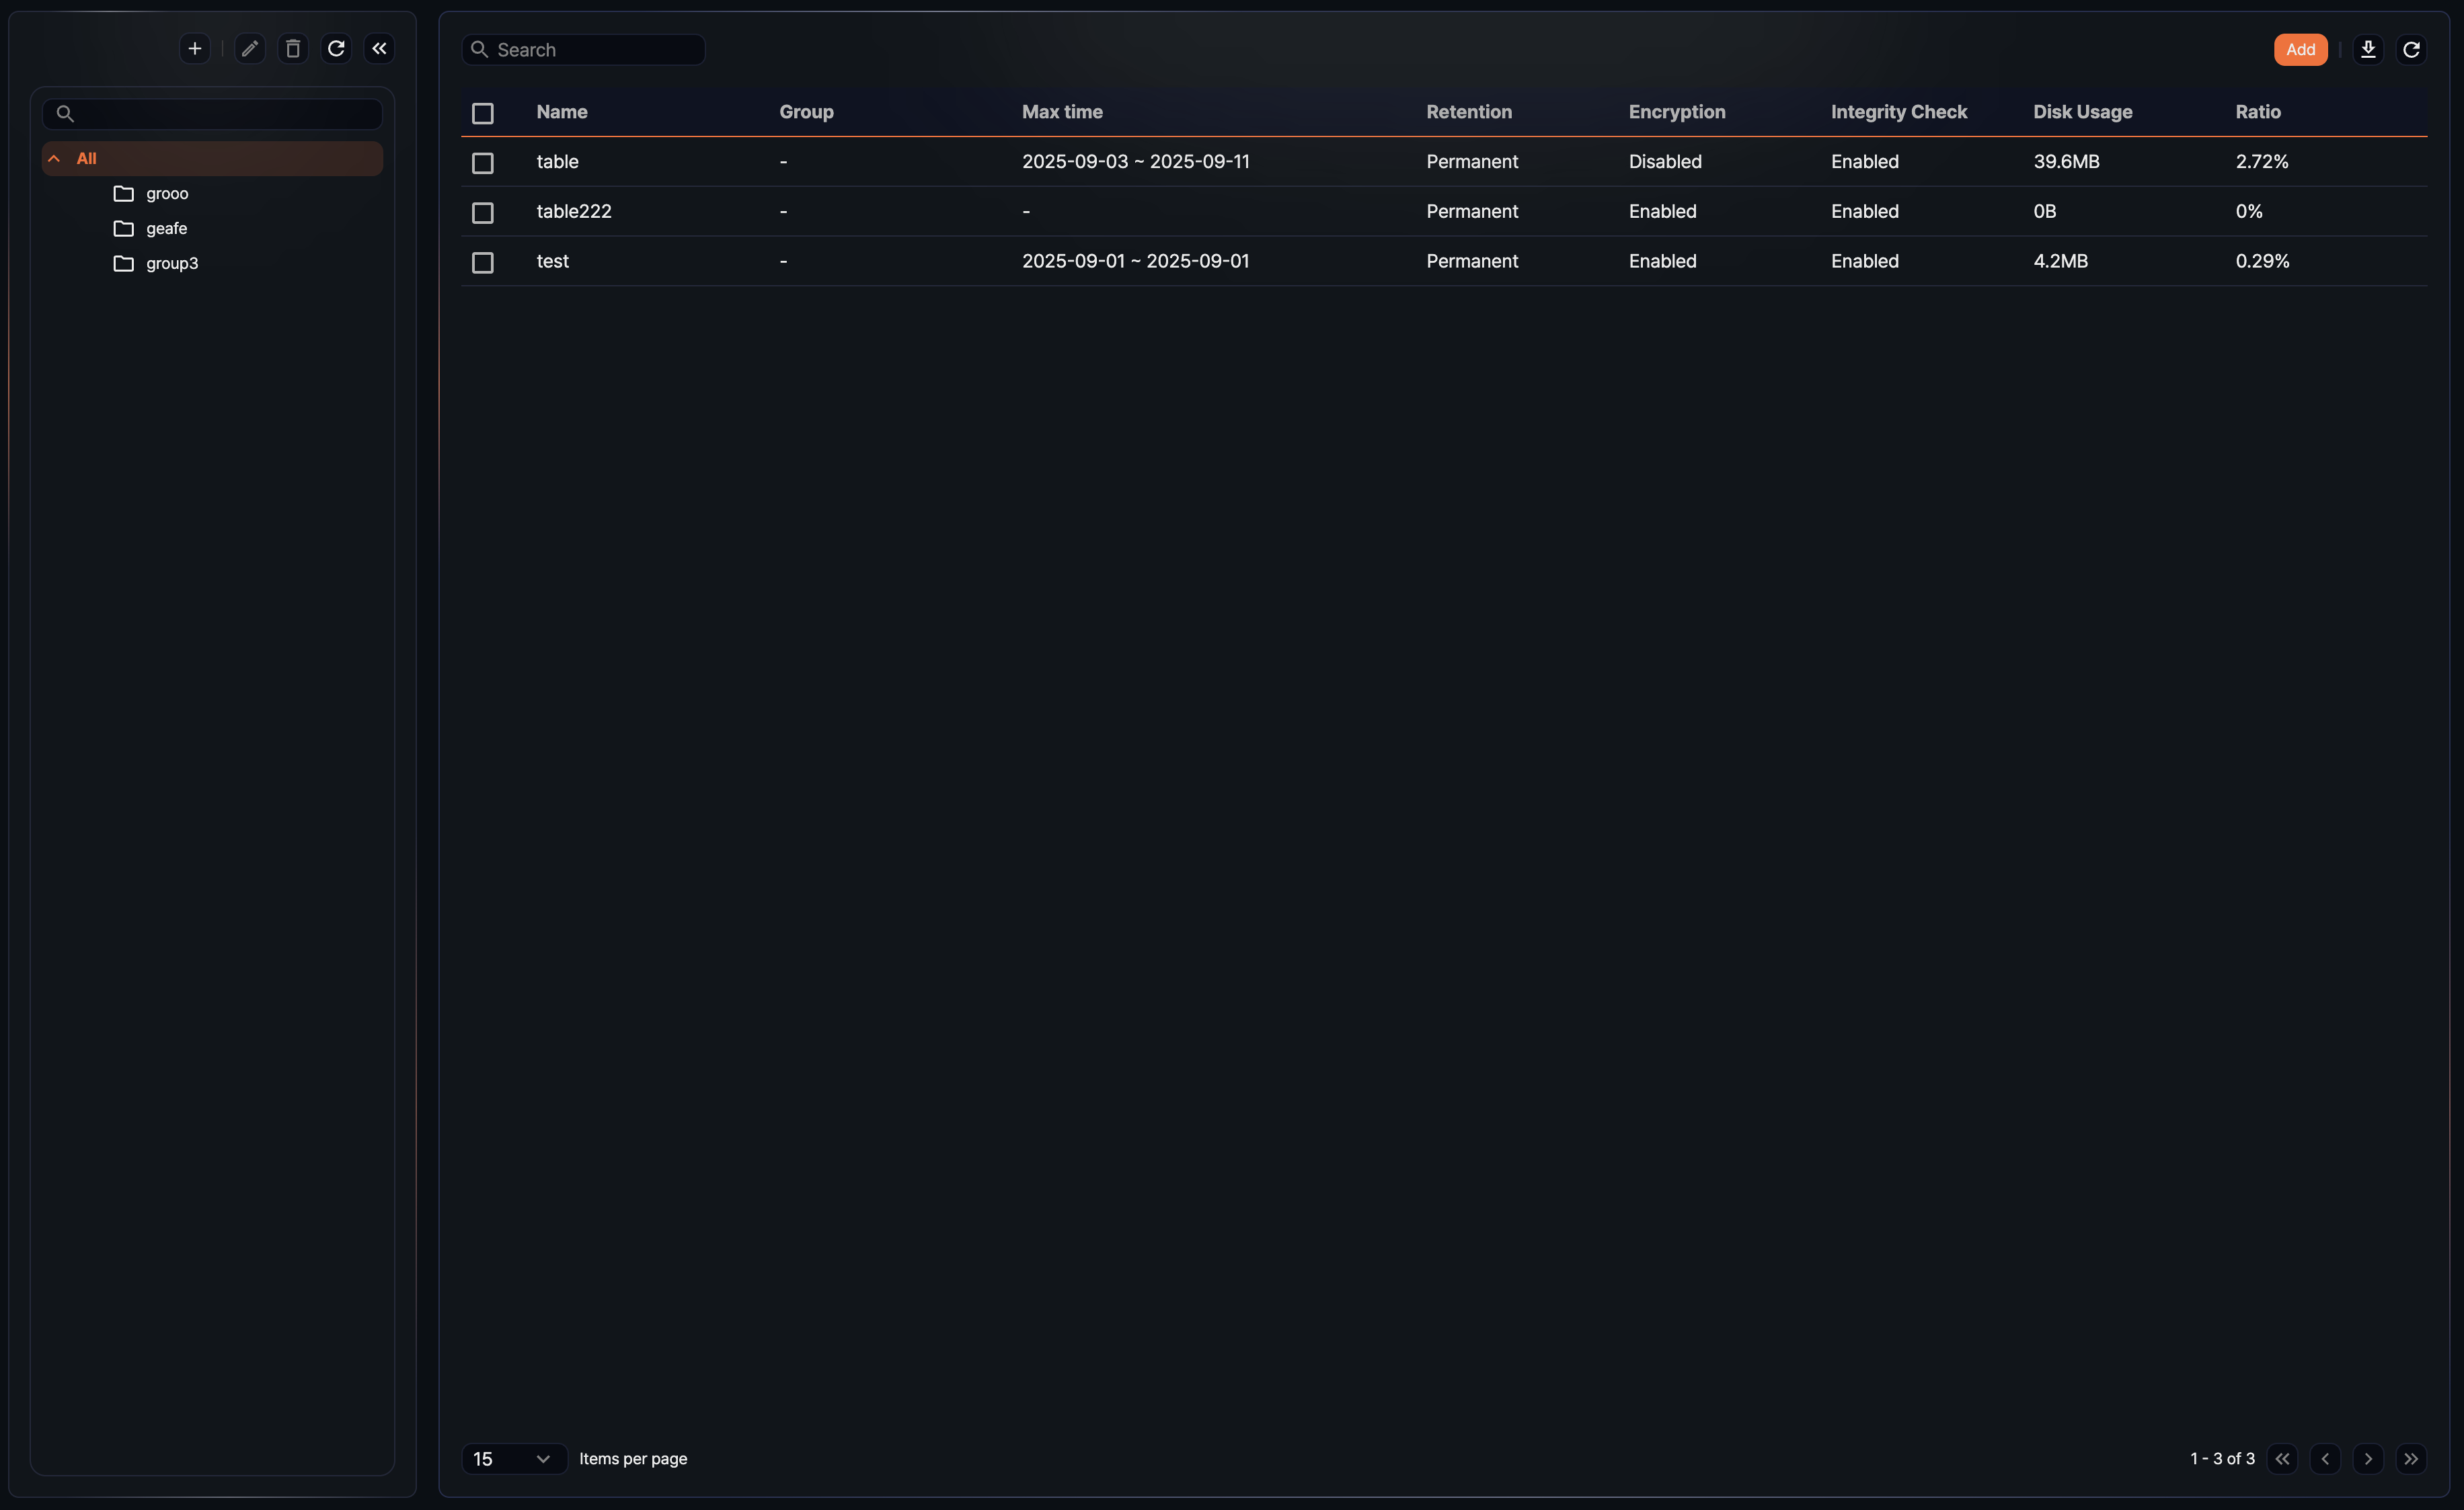2464x1510 pixels.
Task: Click the Add button
Action: pos(2301,49)
